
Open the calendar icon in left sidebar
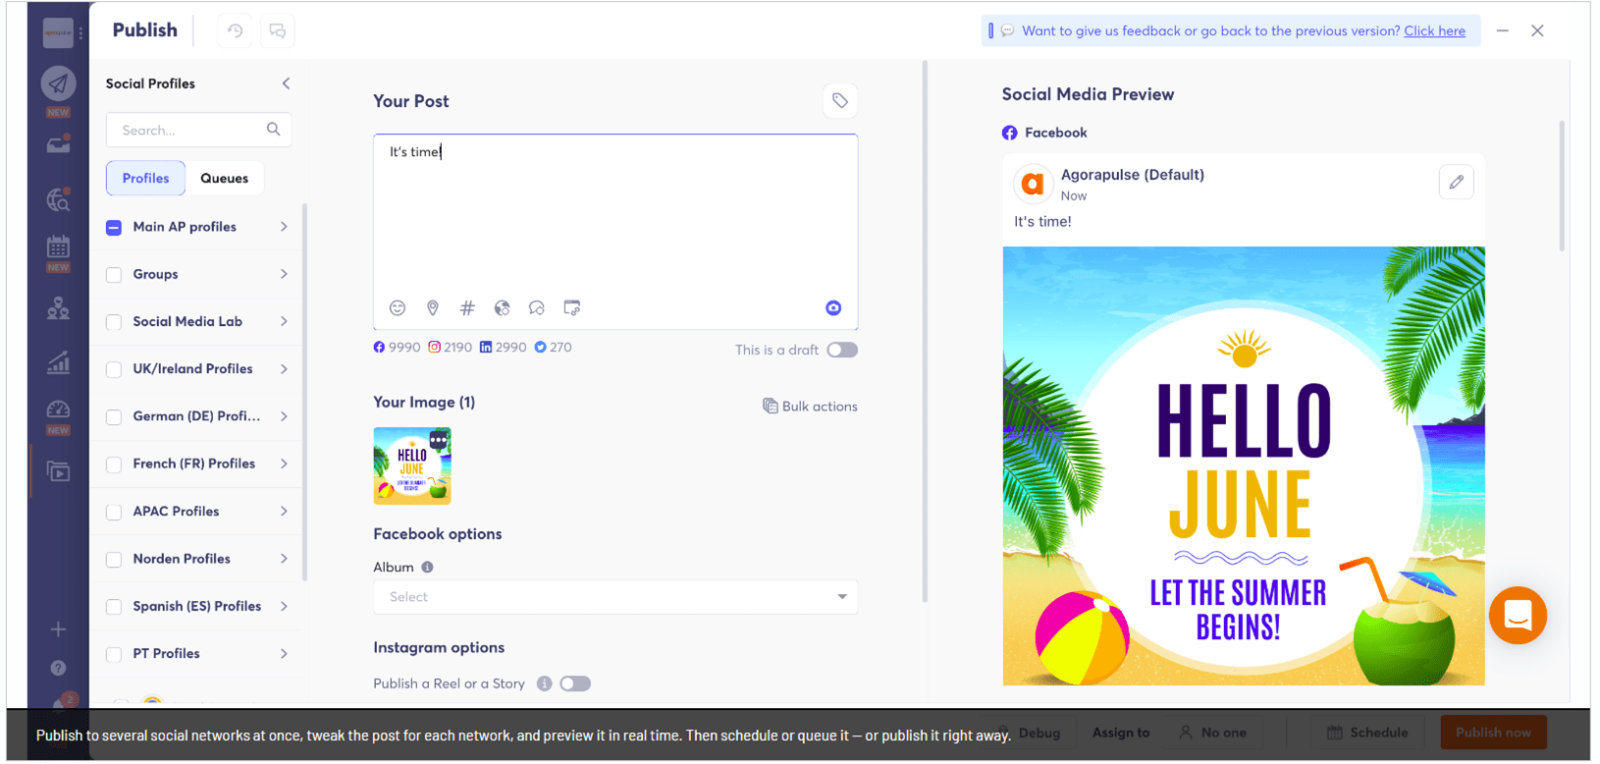point(58,247)
